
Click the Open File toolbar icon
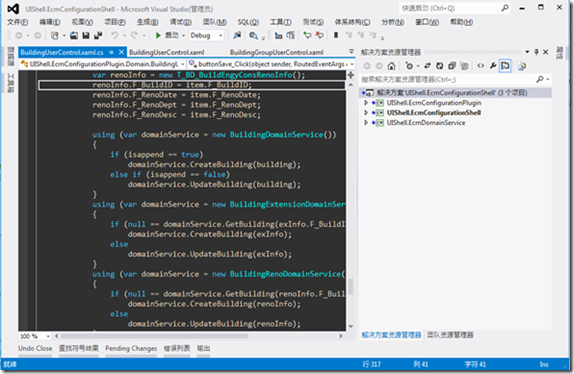click(74, 35)
